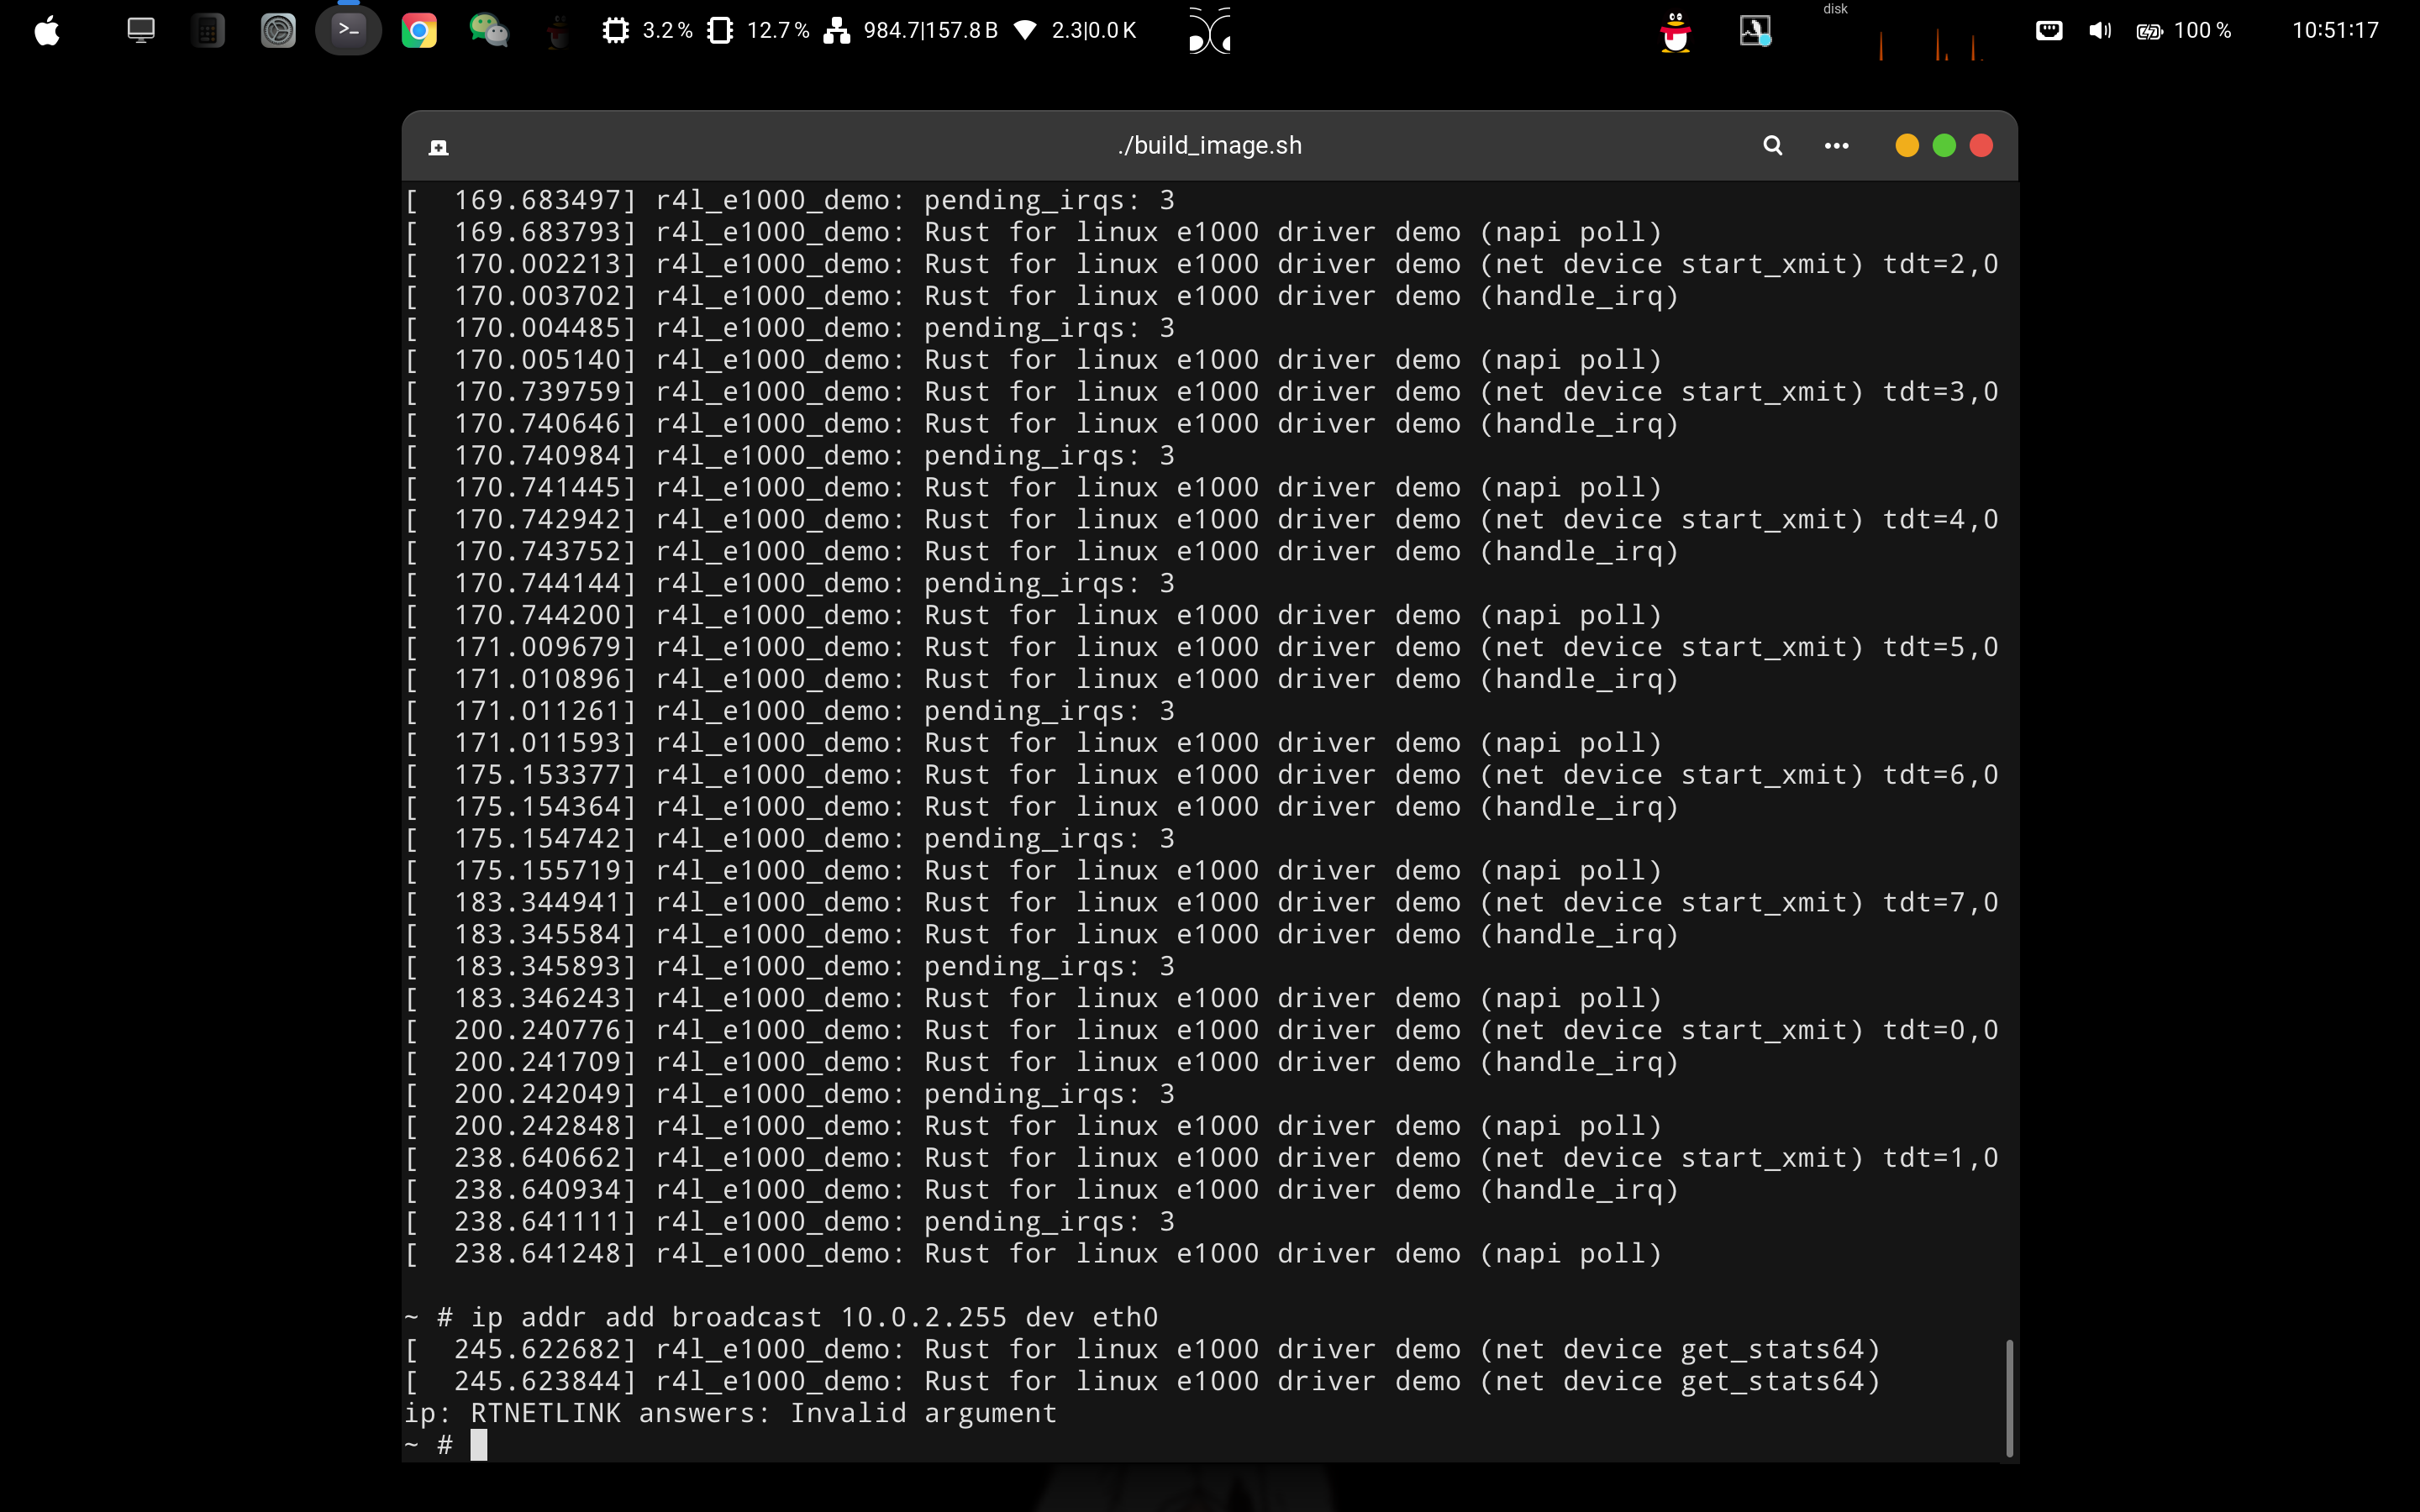
Task: Click the clock showing 10:51:17
Action: pos(2334,31)
